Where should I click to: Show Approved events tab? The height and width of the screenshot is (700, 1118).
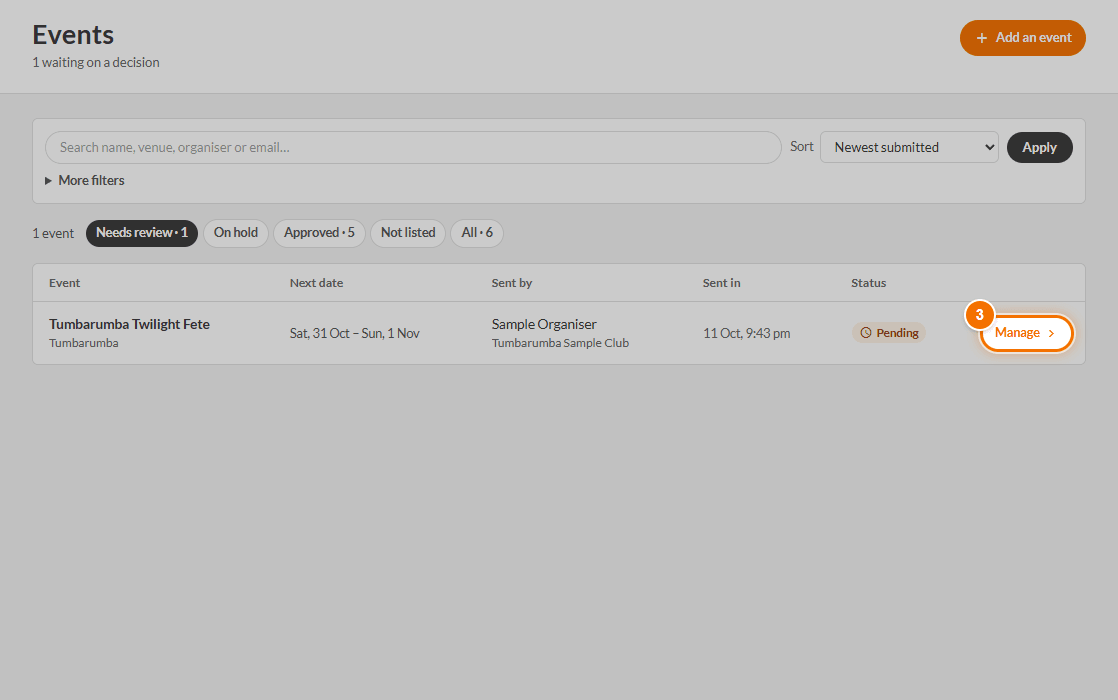(x=319, y=233)
